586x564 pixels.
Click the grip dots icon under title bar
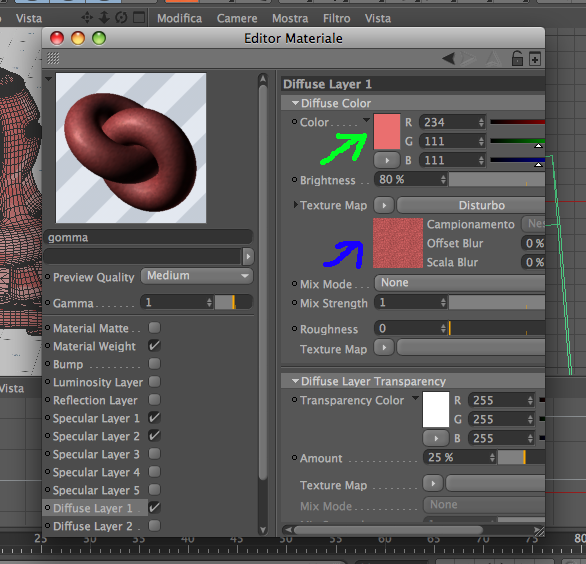tap(53, 58)
